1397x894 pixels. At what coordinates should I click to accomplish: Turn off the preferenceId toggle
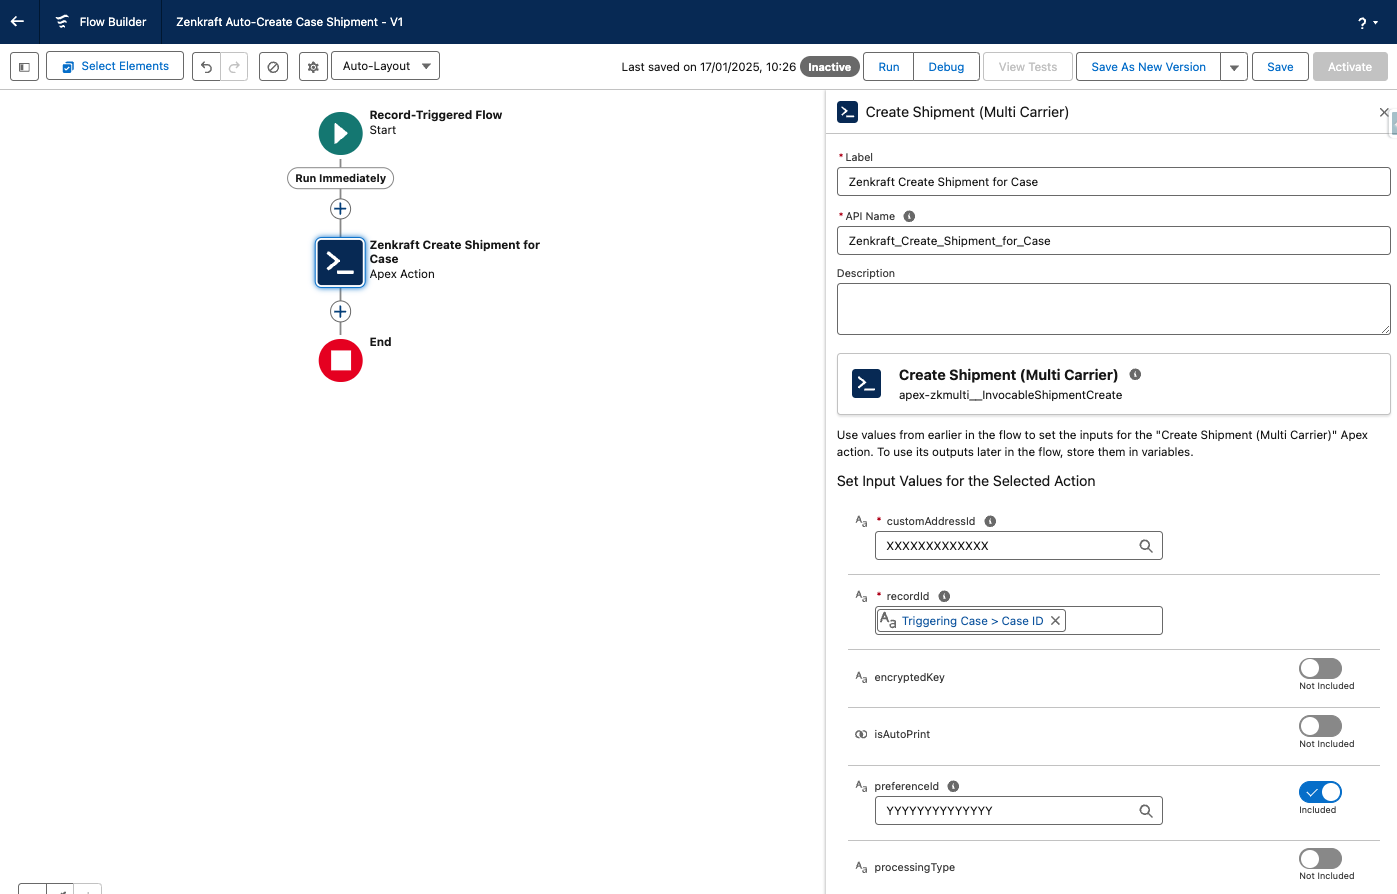tap(1320, 792)
